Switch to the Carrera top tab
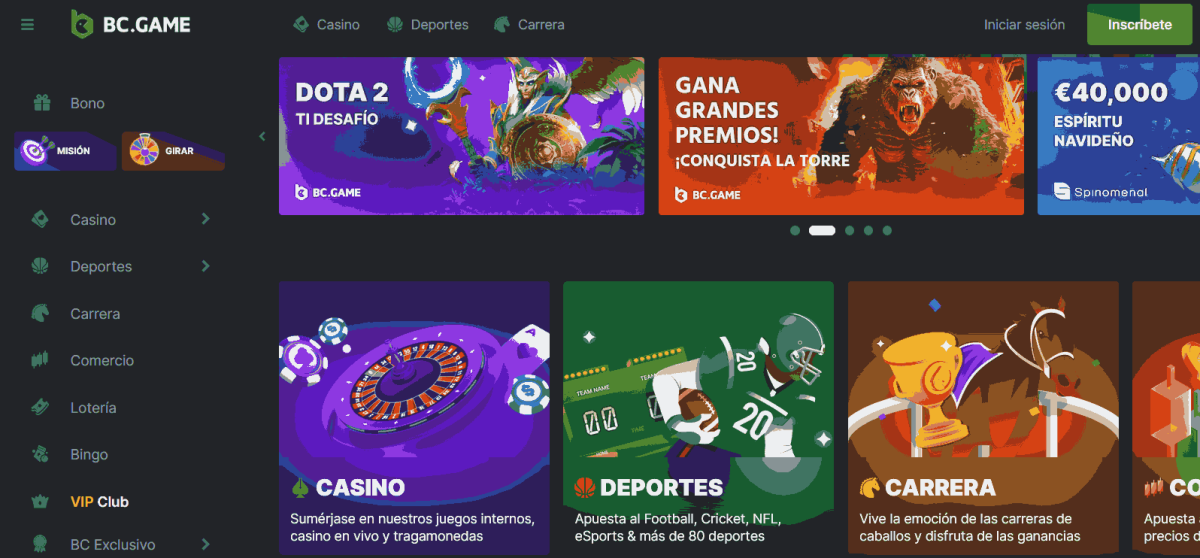Image resolution: width=1200 pixels, height=558 pixels. [529, 25]
